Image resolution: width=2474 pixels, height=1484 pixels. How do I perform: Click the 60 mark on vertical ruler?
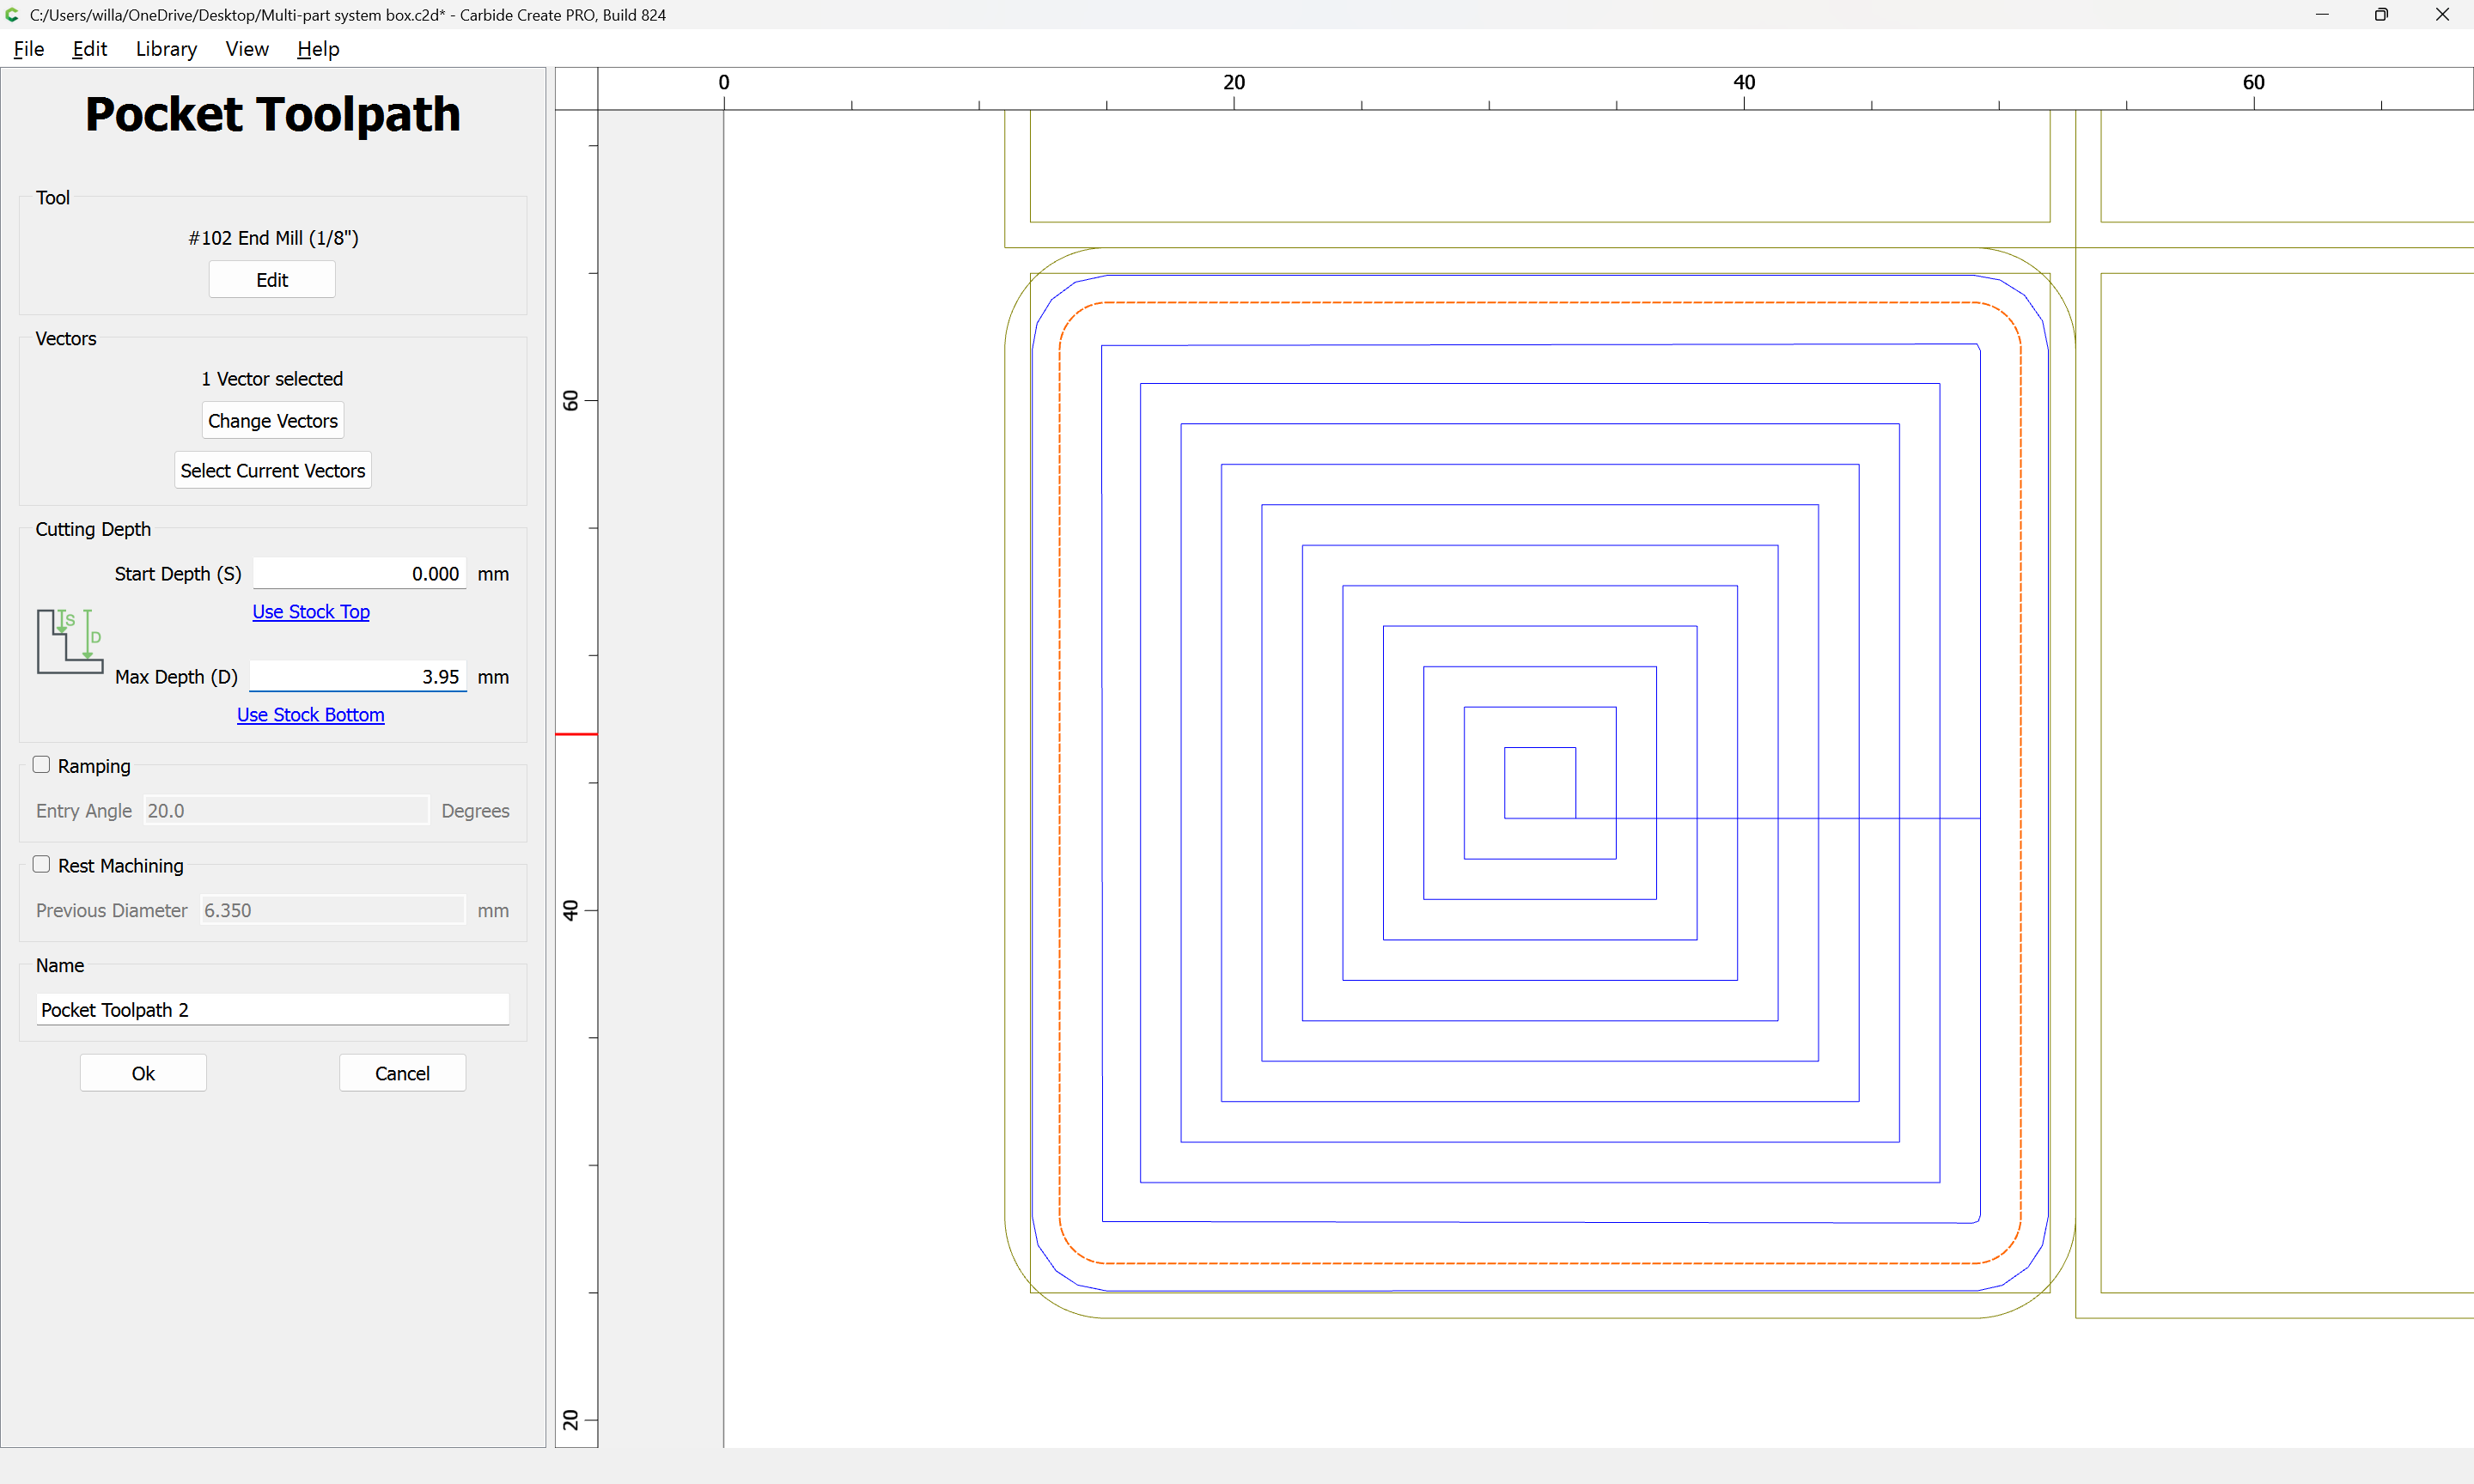[x=570, y=401]
